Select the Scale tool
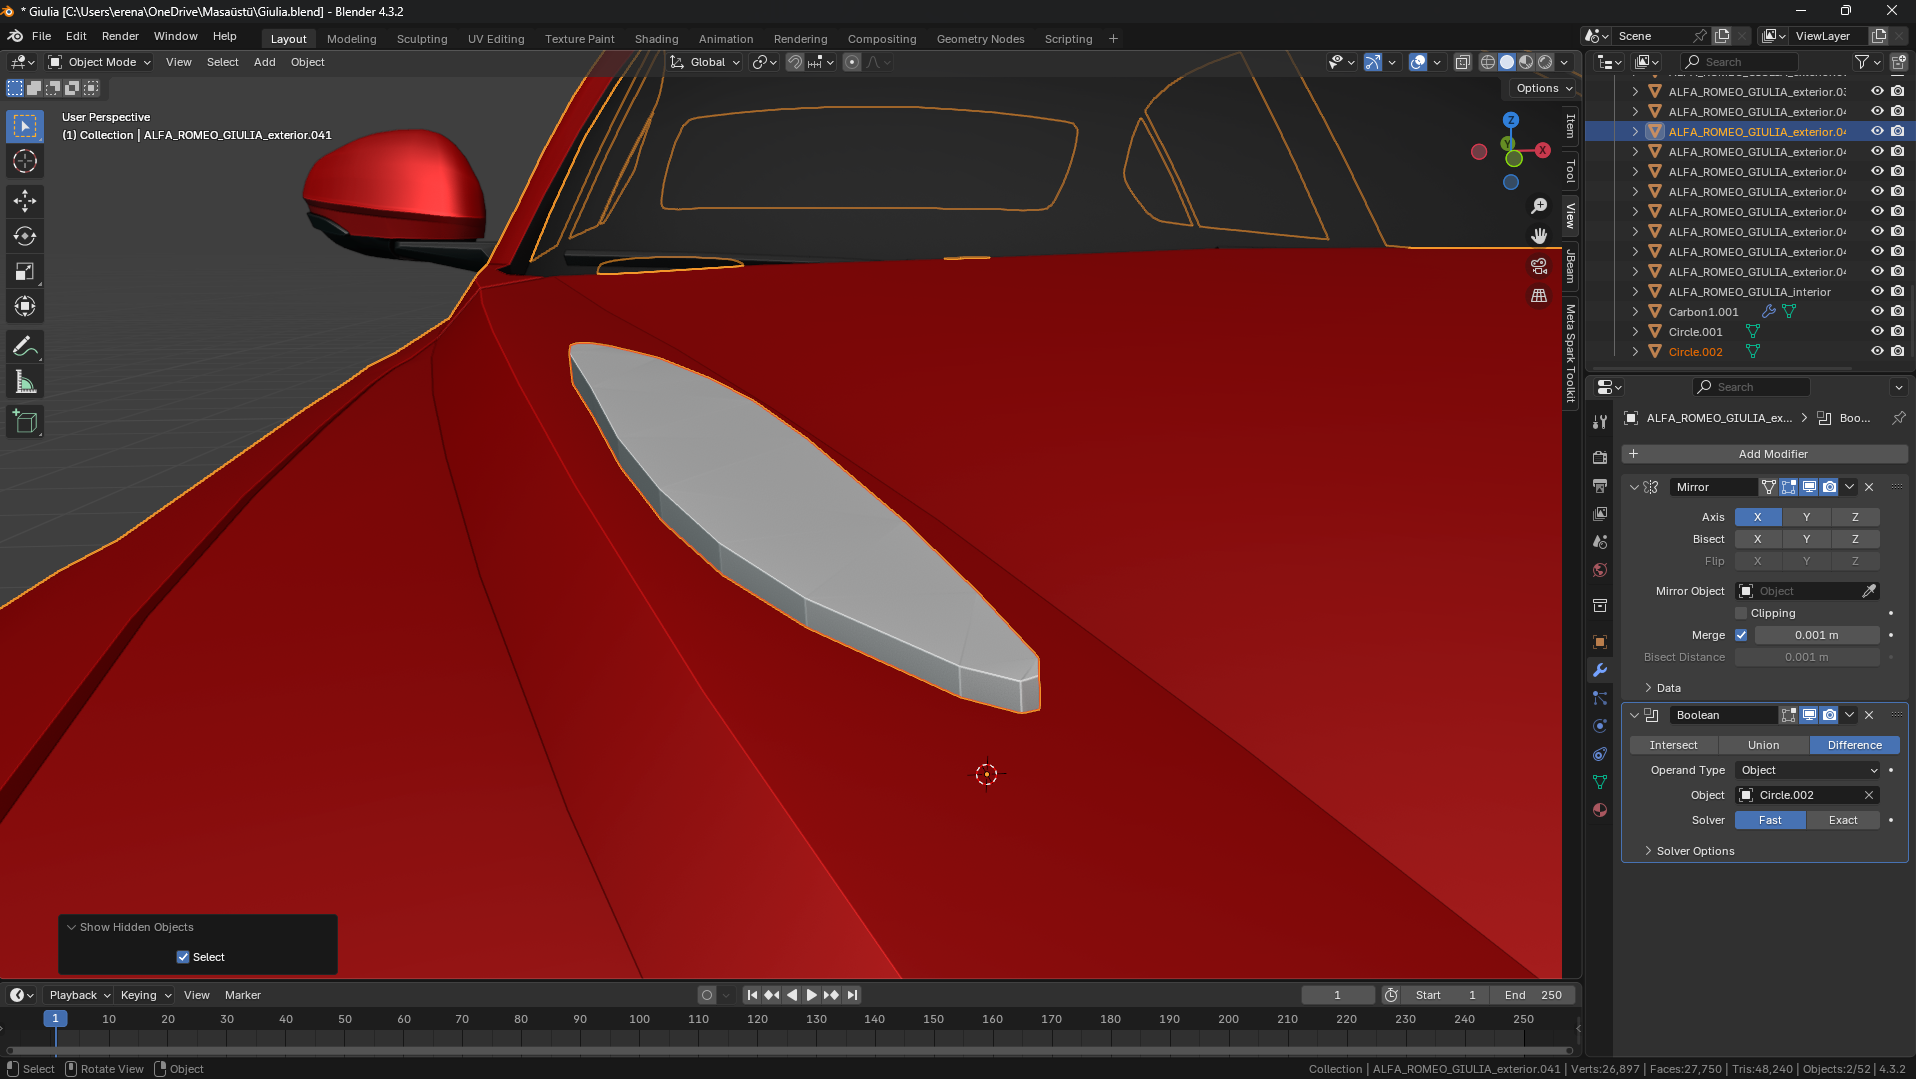Screen dimensions: 1916x1079 [x=25, y=272]
